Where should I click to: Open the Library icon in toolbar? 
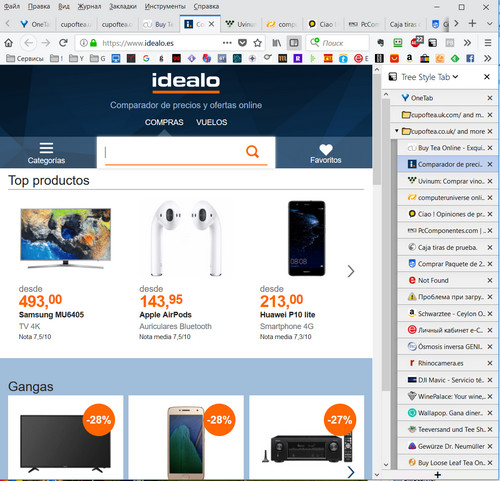(x=277, y=43)
